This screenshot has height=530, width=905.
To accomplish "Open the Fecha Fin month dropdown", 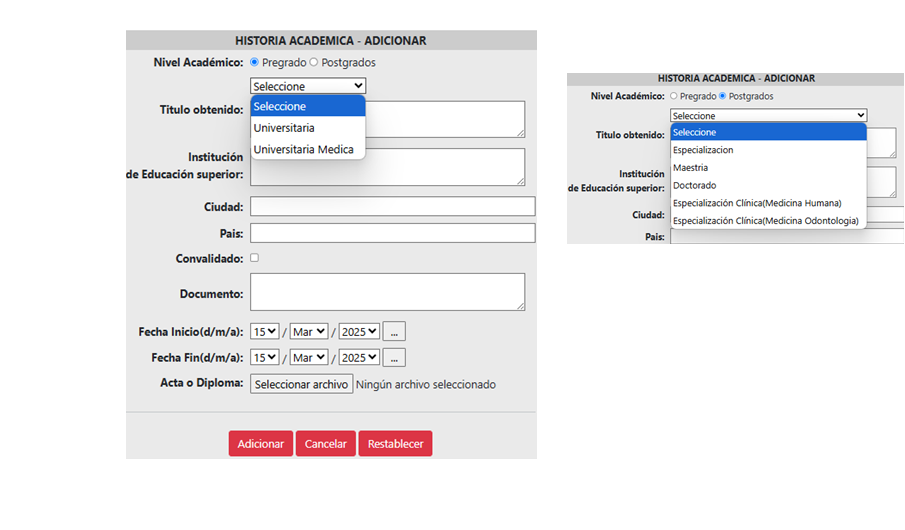I will (x=309, y=357).
